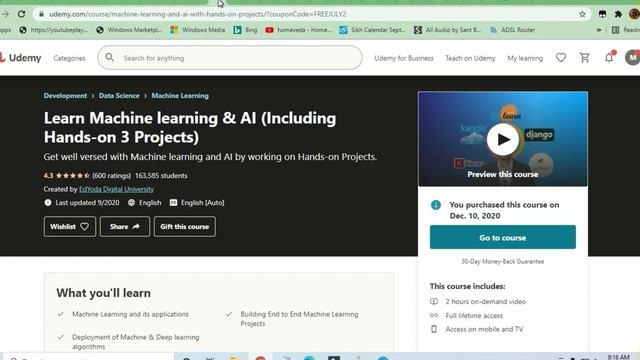The image size is (640, 360).
Task: Open the All Audio by Sant bookmark
Action: point(447,30)
